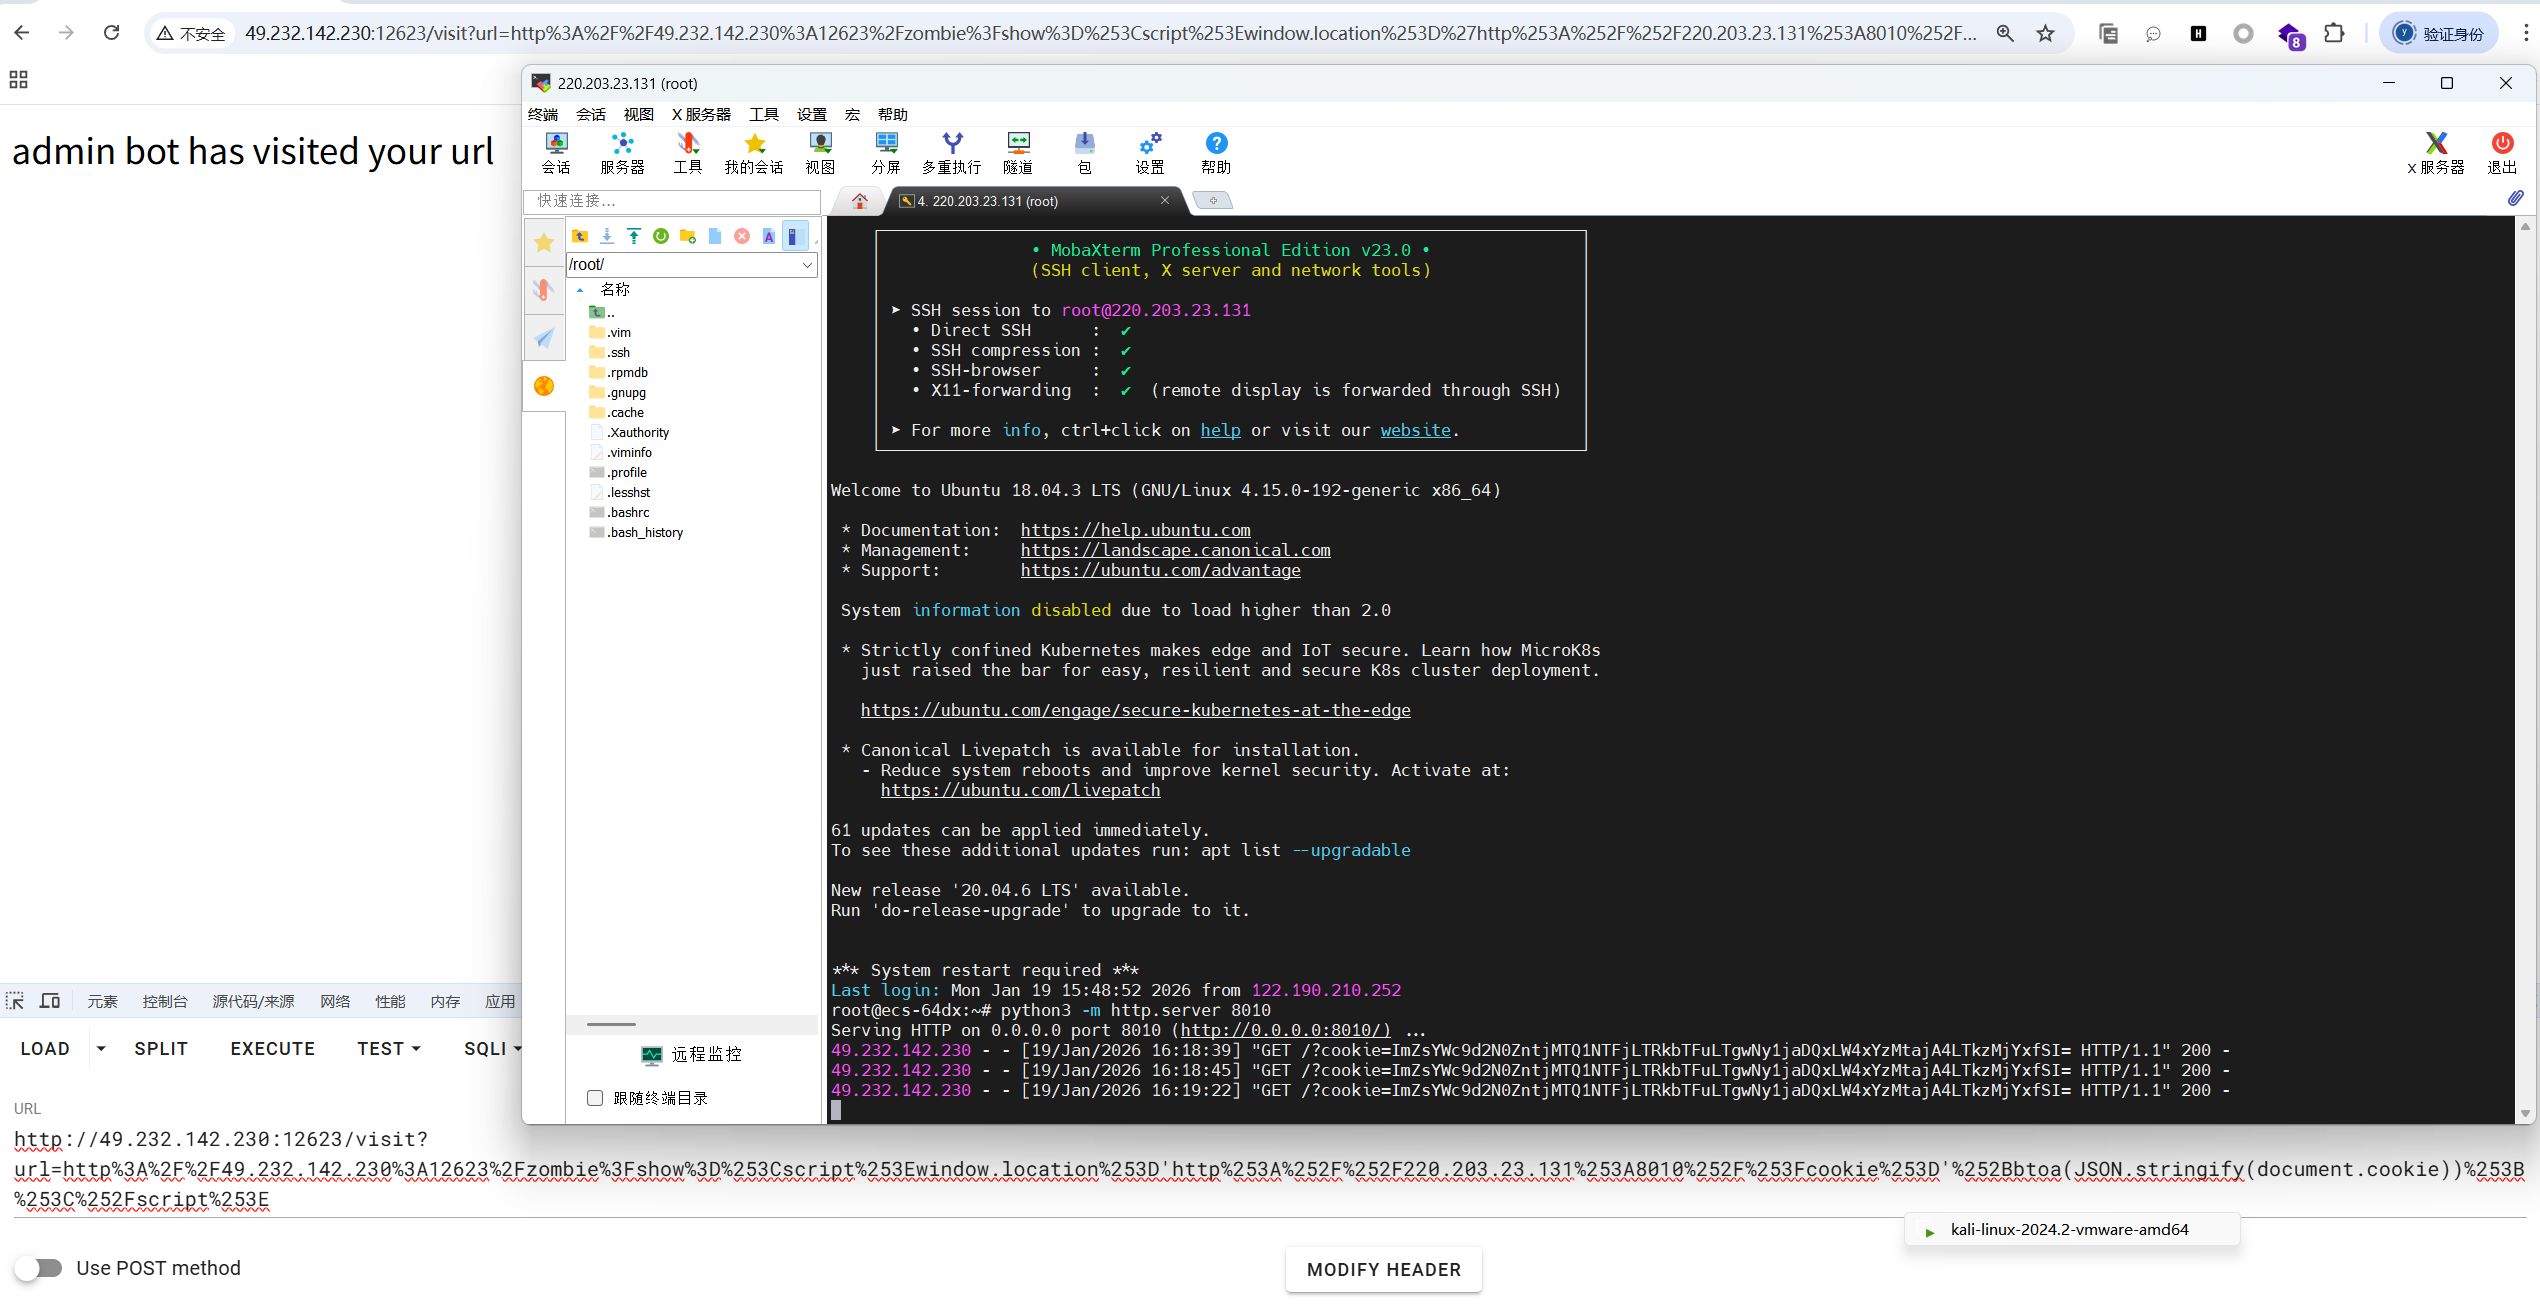Screen dimensions: 2540x1305
Task: Click the SFTP refresh folder icon
Action: pos(661,236)
